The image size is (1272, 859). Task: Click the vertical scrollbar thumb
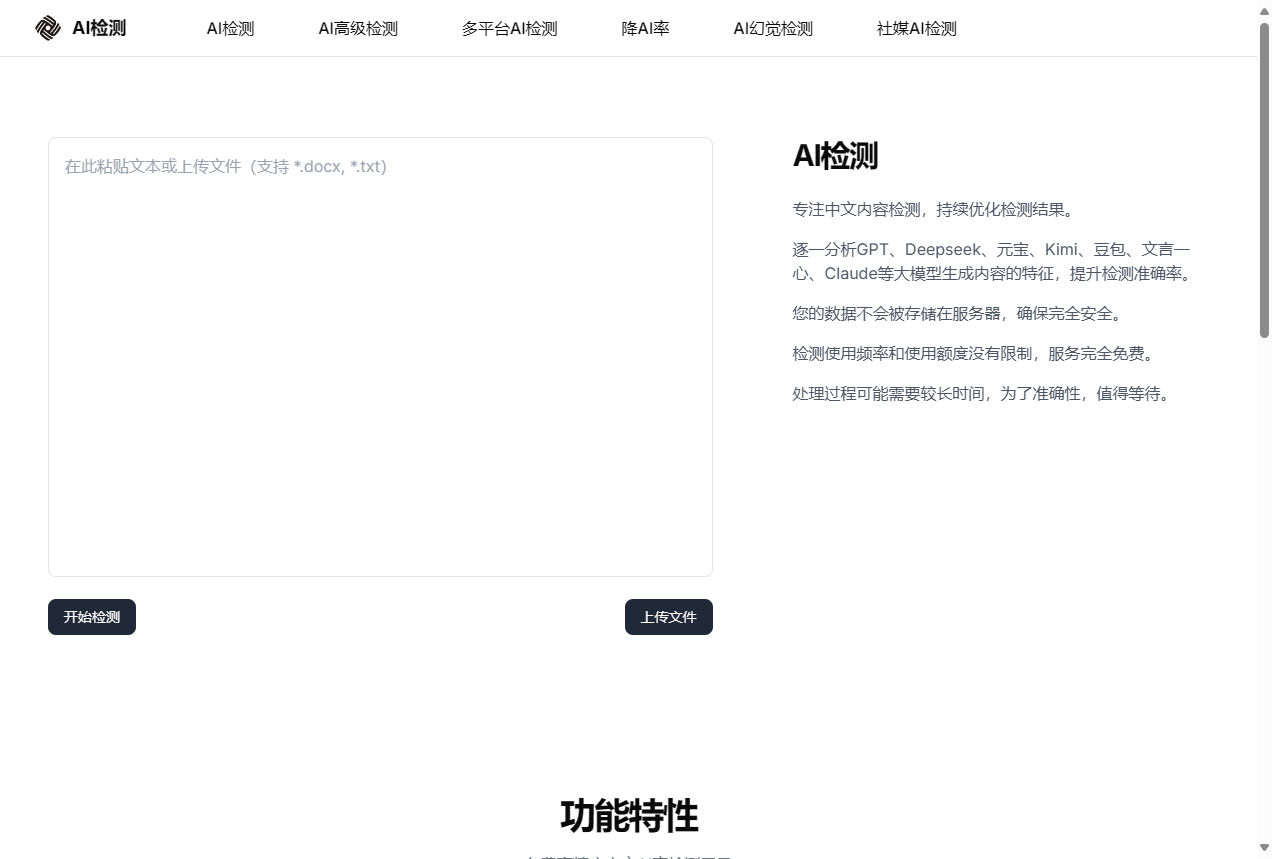click(1264, 180)
